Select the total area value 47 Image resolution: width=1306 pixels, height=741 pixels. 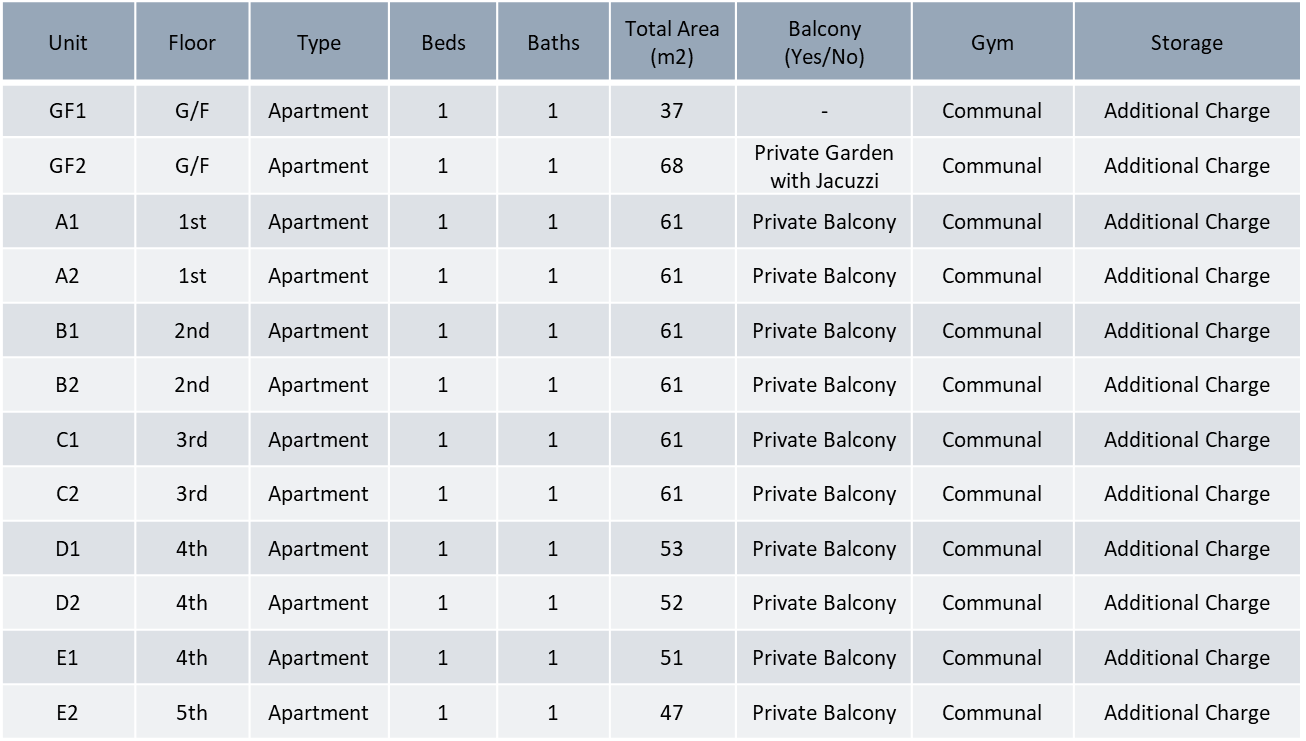point(672,713)
